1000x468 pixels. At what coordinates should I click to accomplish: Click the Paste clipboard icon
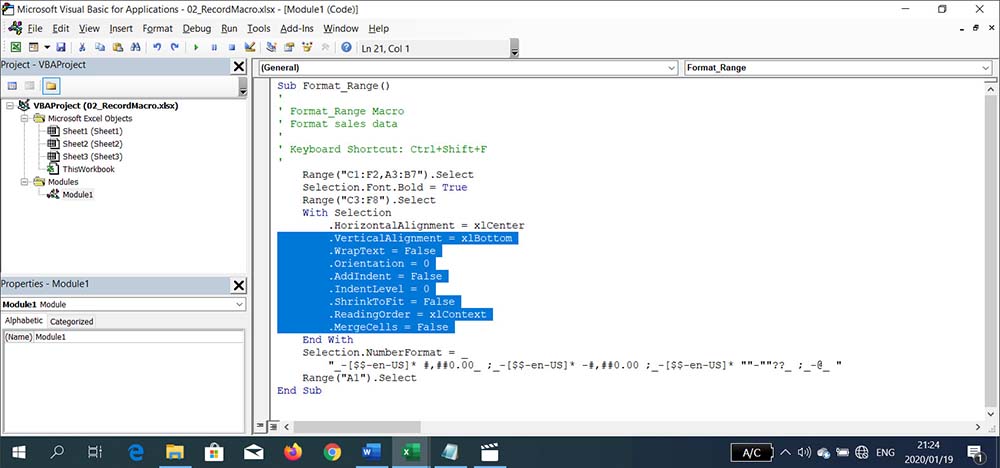coord(117,47)
